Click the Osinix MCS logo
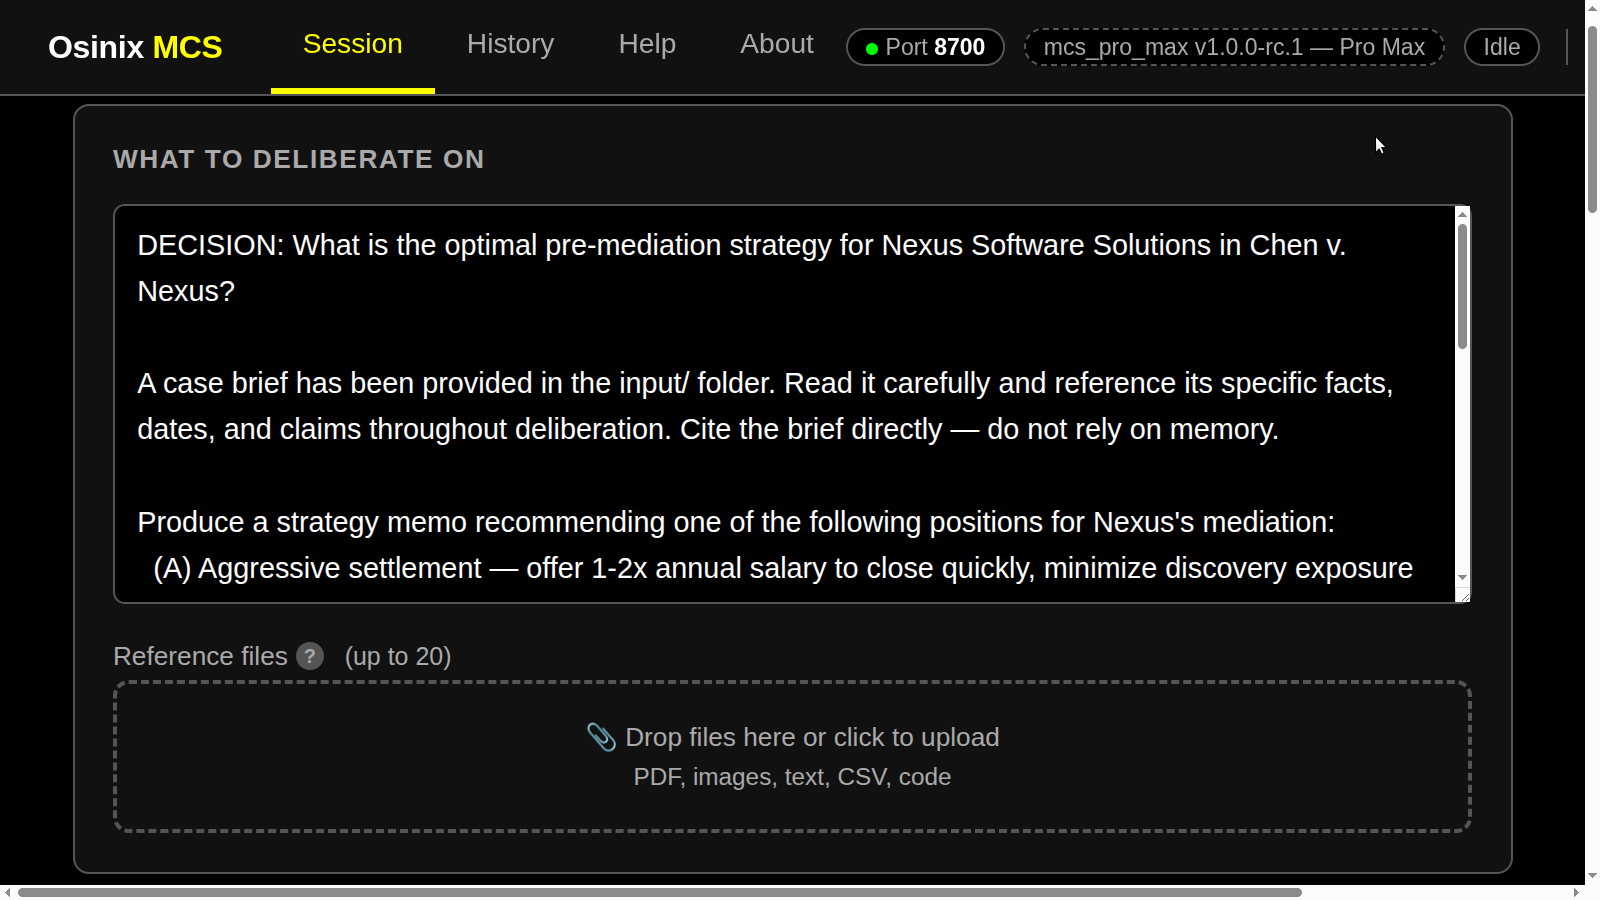 (135, 47)
